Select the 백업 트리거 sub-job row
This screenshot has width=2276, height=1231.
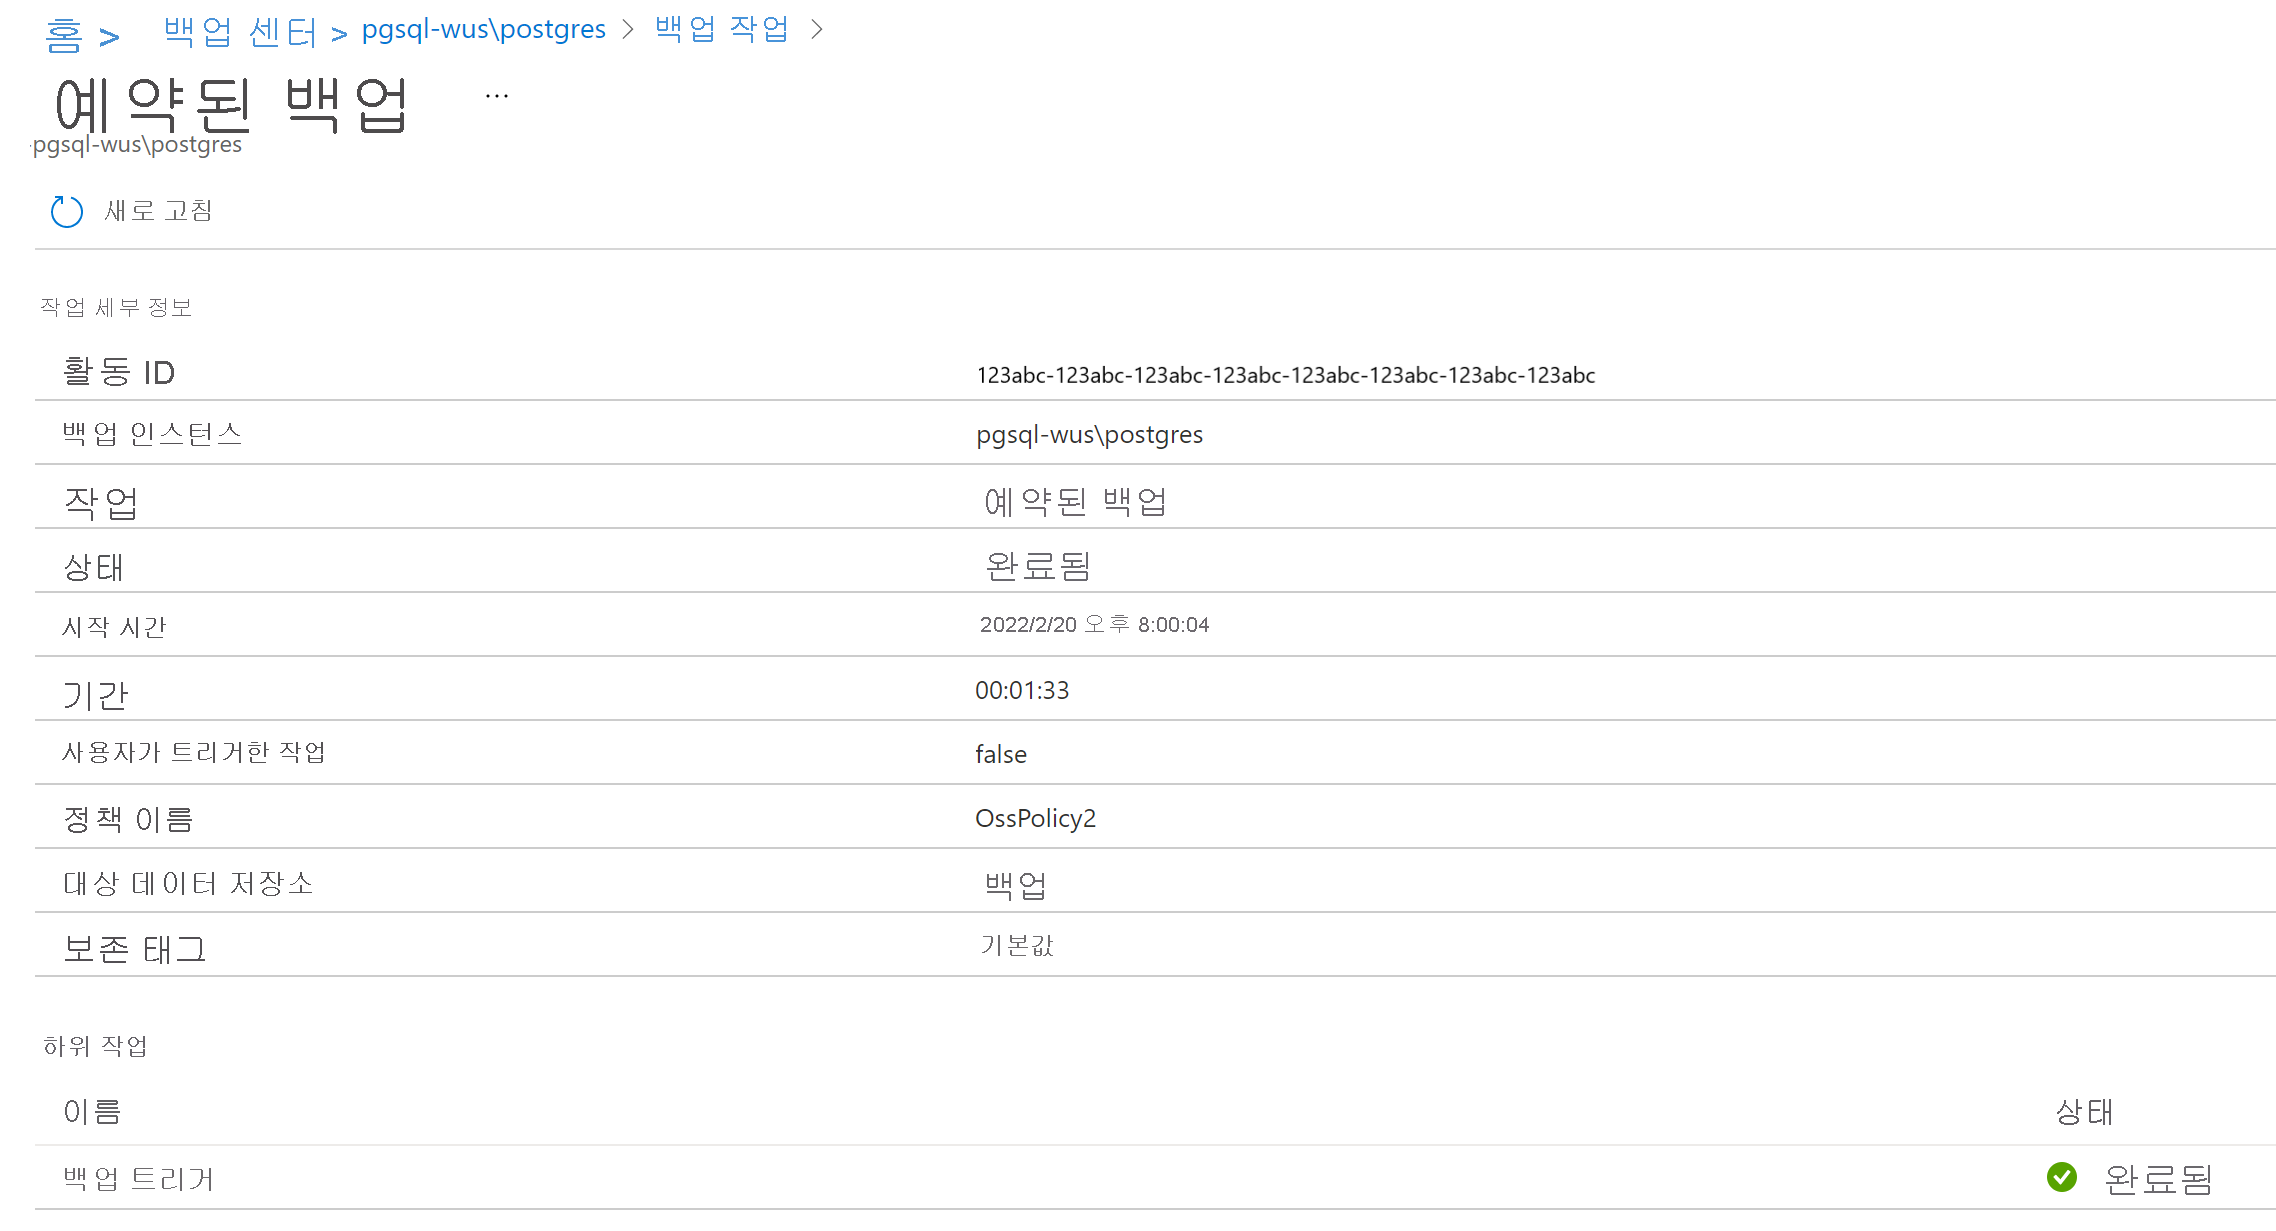(x=1155, y=1178)
